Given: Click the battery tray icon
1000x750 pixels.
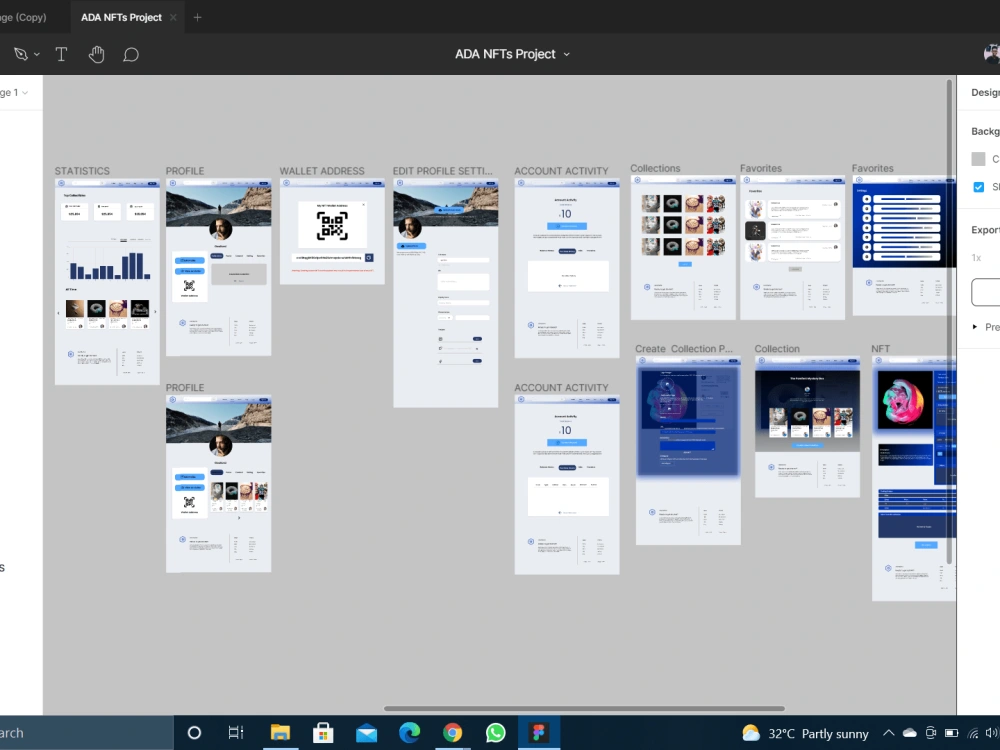Looking at the screenshot, I should [951, 733].
